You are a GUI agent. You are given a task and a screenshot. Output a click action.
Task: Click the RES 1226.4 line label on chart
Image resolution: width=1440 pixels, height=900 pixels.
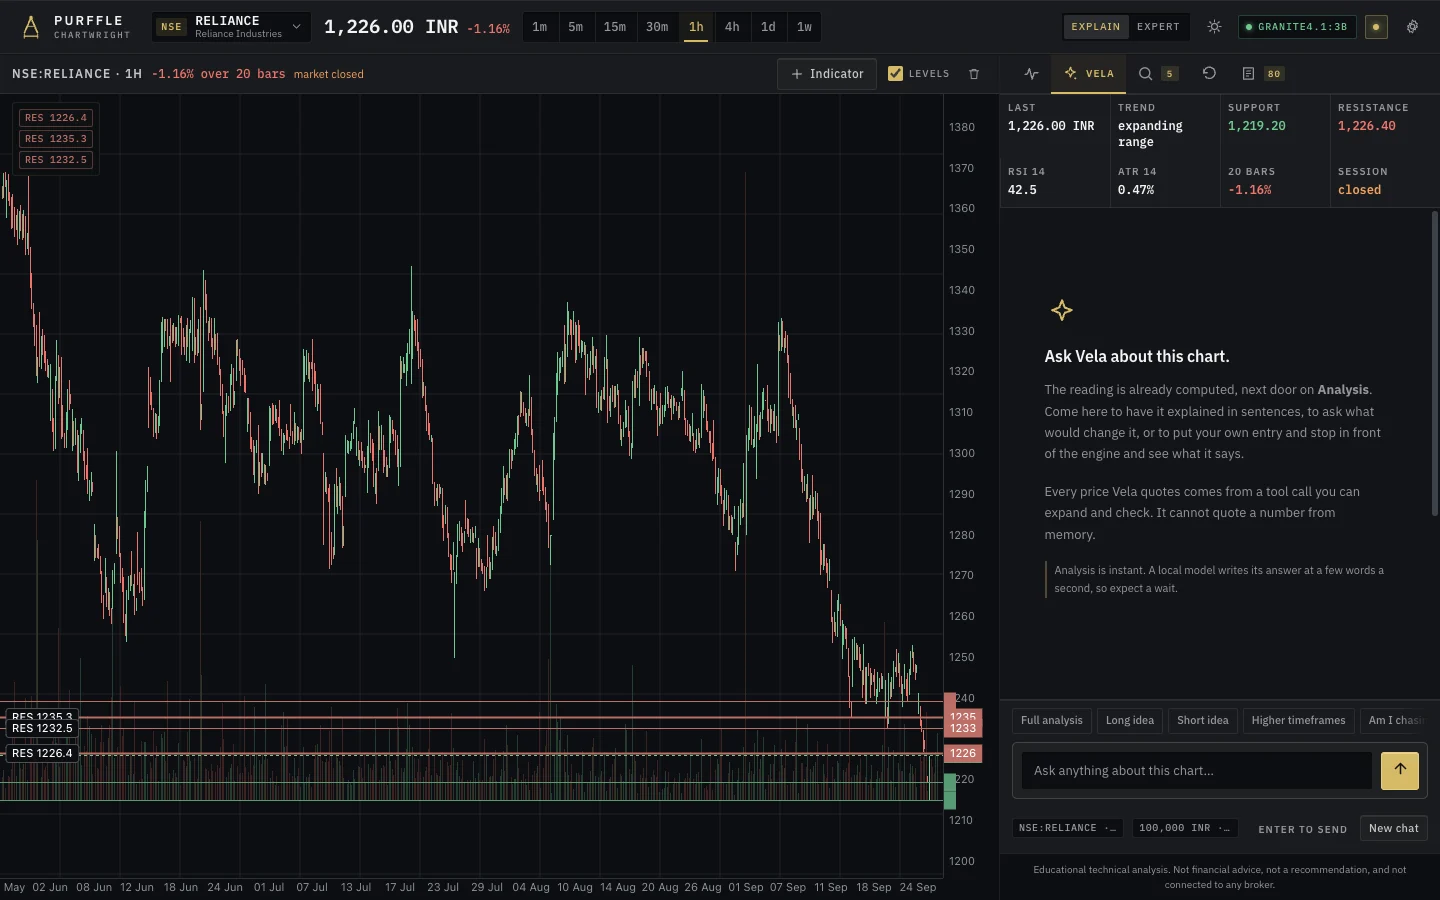pyautogui.click(x=42, y=753)
